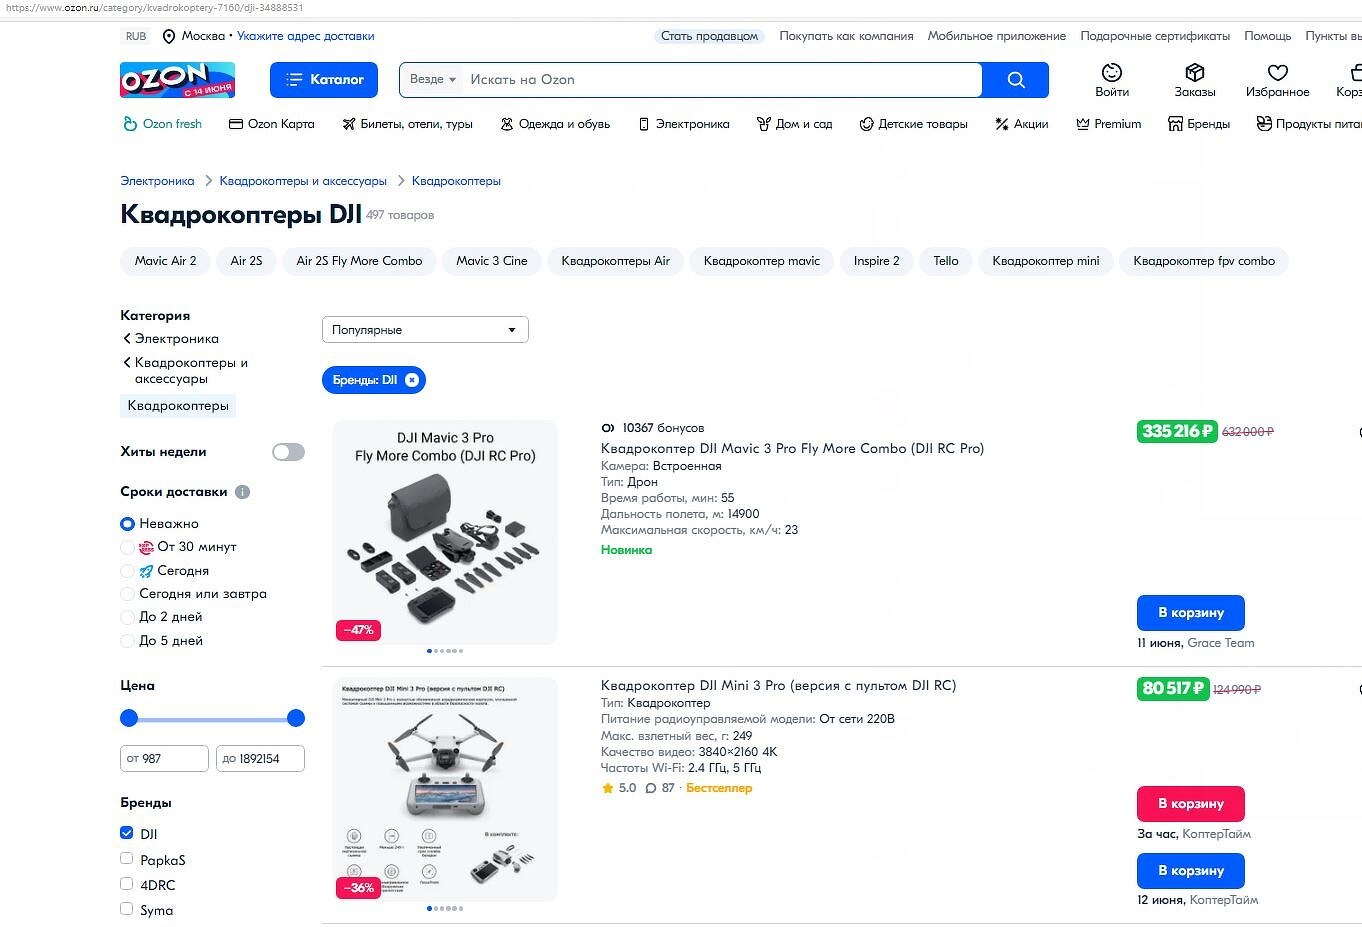1362x927 pixels.
Task: Open the Электроника menu item
Action: [x=684, y=124]
